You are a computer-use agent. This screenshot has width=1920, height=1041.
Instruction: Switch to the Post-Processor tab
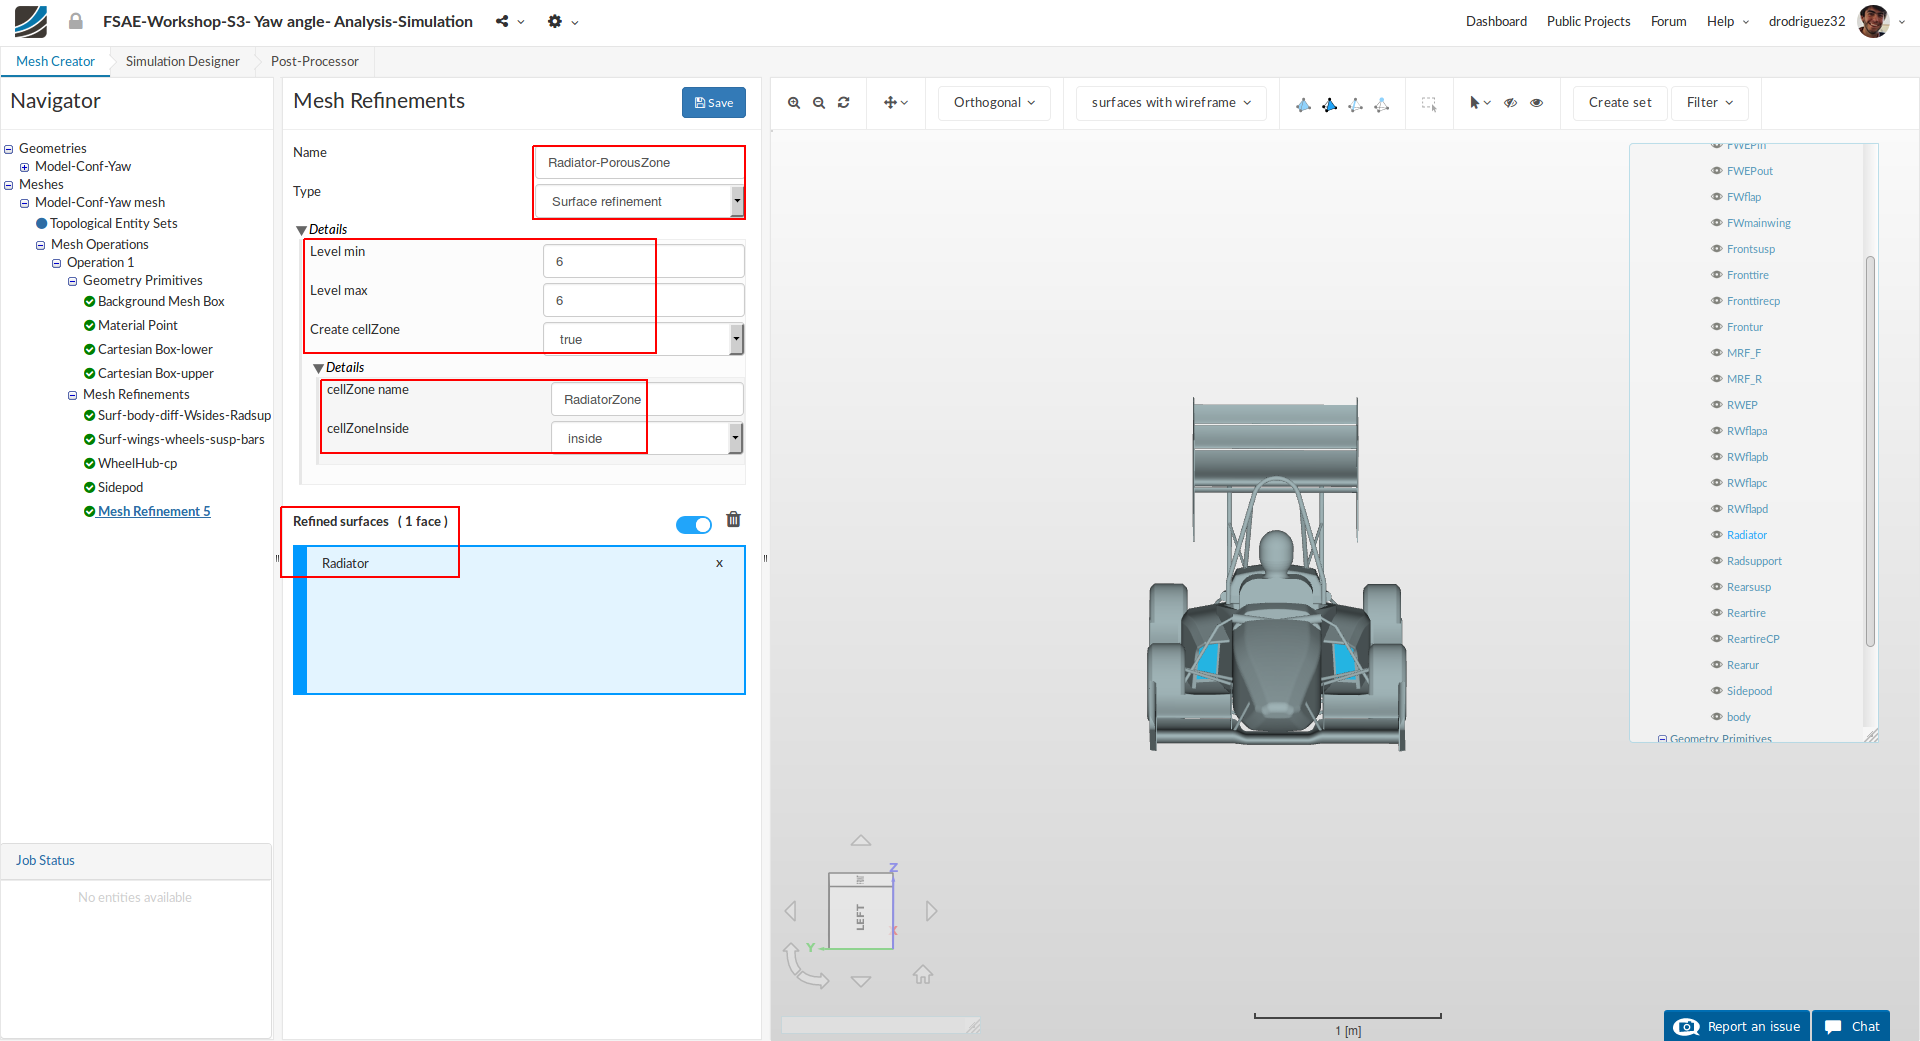(x=315, y=61)
